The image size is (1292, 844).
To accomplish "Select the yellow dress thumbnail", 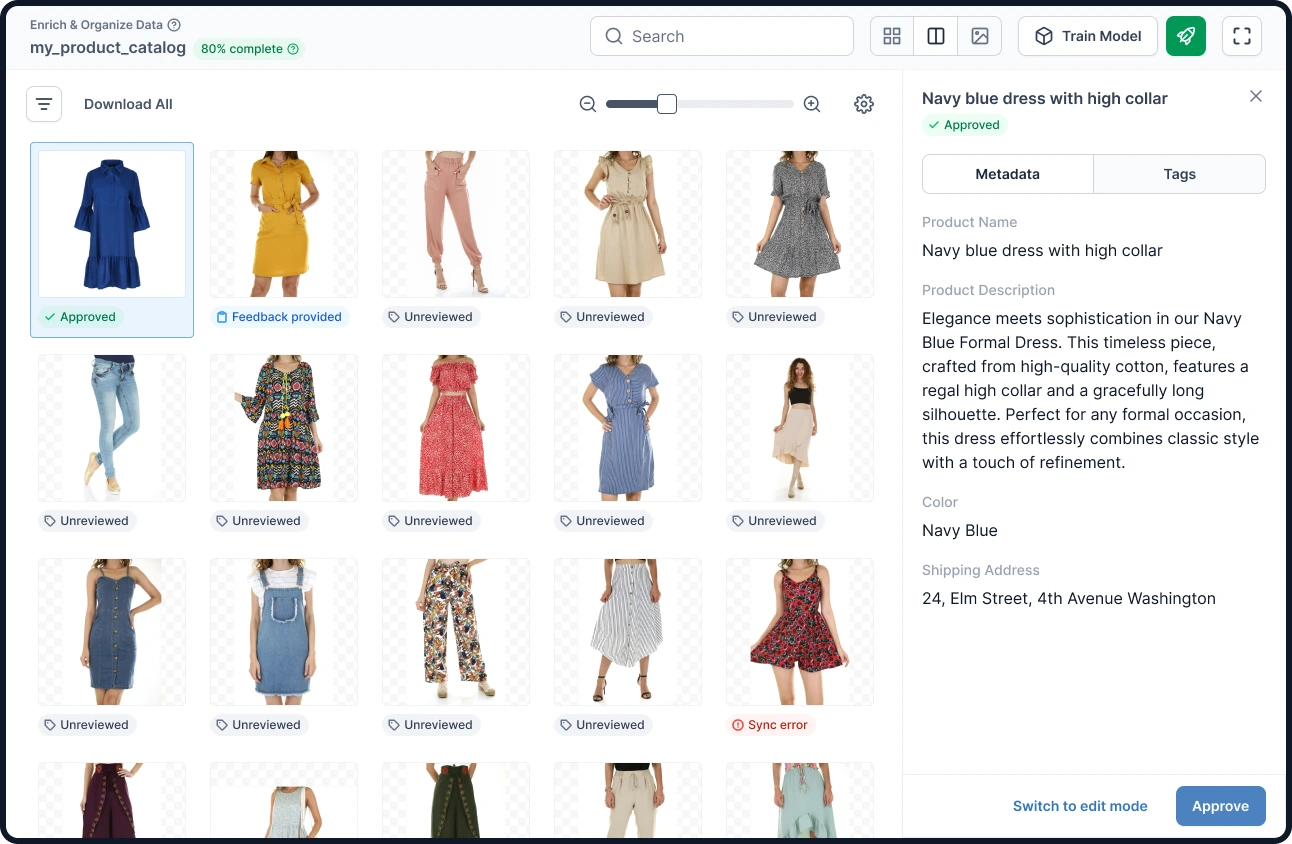I will [x=284, y=224].
